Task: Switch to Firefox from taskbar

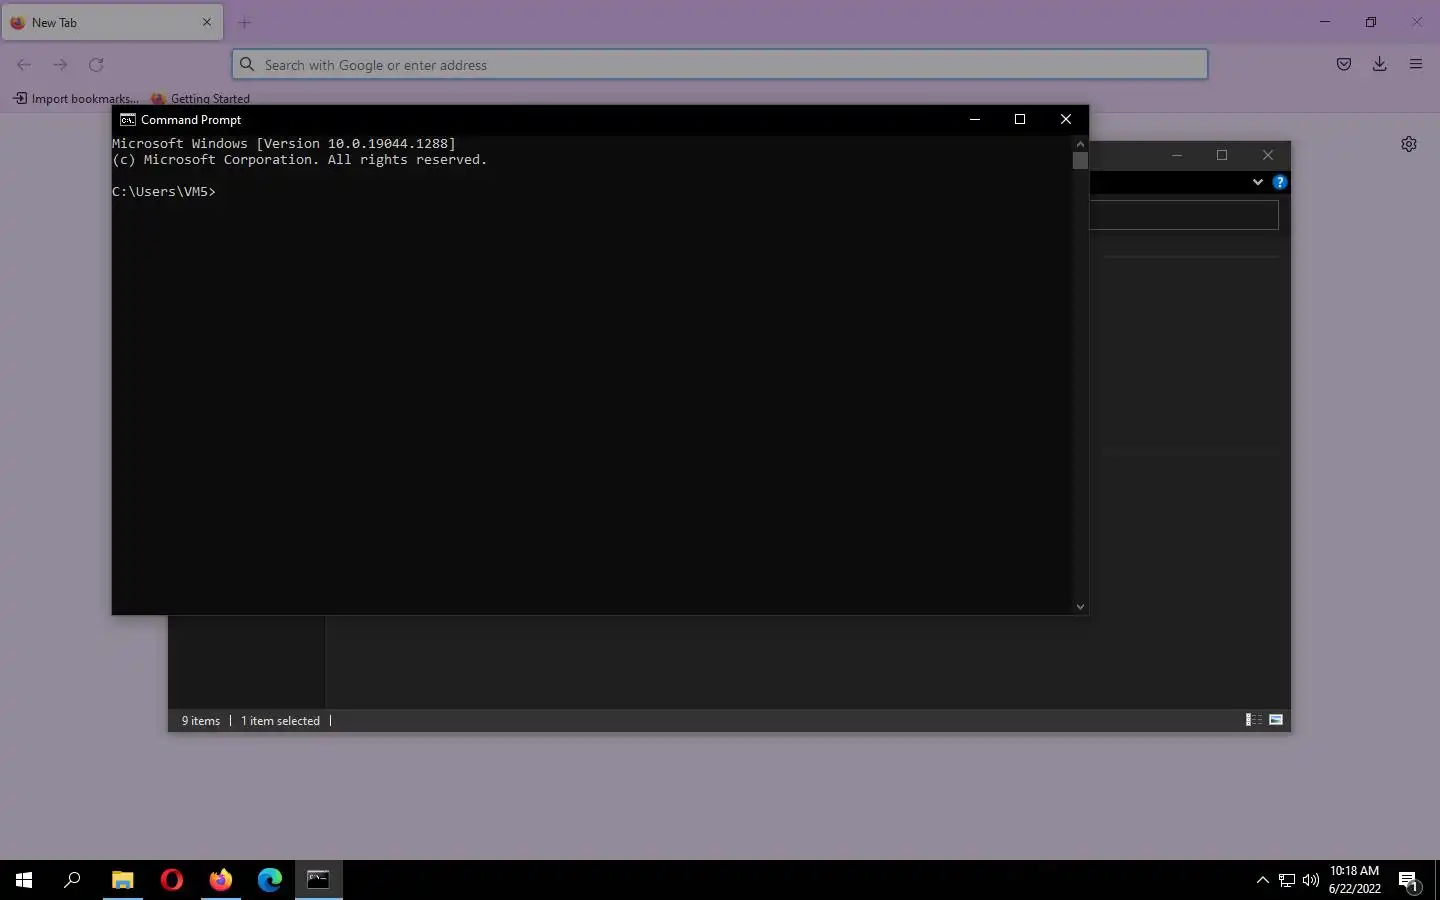Action: click(x=221, y=880)
